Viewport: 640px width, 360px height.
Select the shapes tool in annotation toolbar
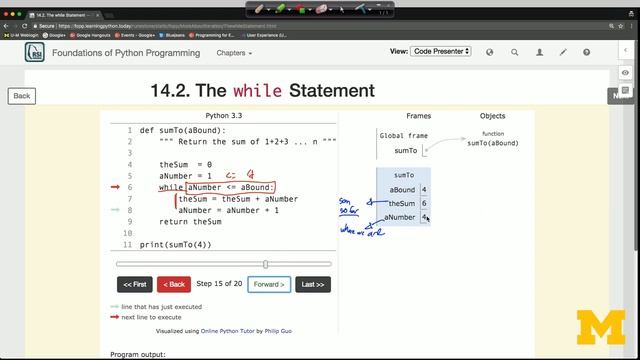tap(301, 9)
